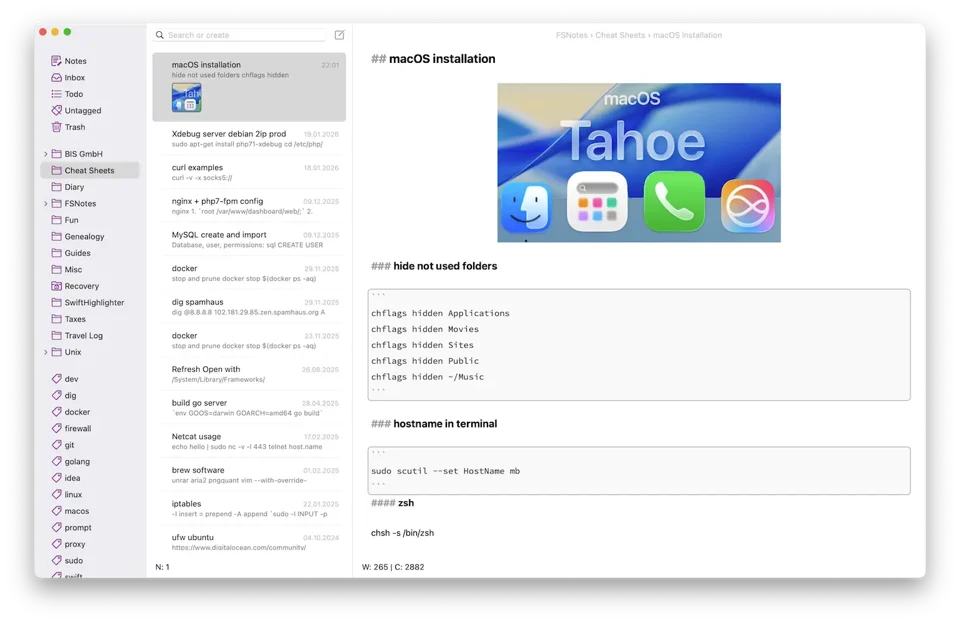Click the golang tag icon
The height and width of the screenshot is (623, 960).
coord(56,461)
